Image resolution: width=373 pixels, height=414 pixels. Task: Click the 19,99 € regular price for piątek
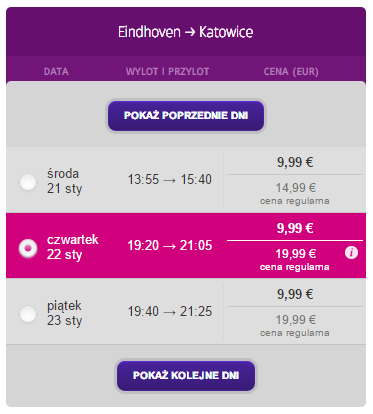(295, 320)
